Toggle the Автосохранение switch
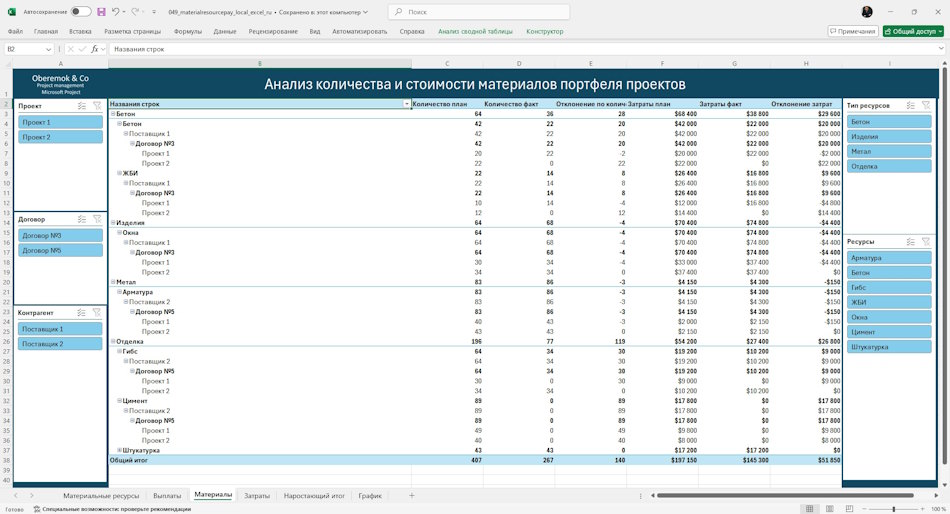950x514 pixels. pyautogui.click(x=81, y=12)
